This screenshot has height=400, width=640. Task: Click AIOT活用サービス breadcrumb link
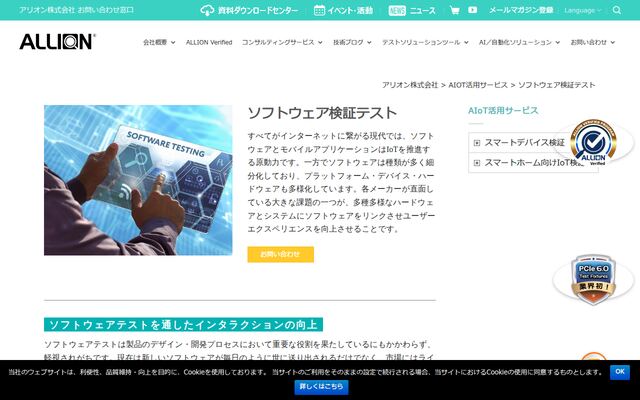pyautogui.click(x=478, y=85)
